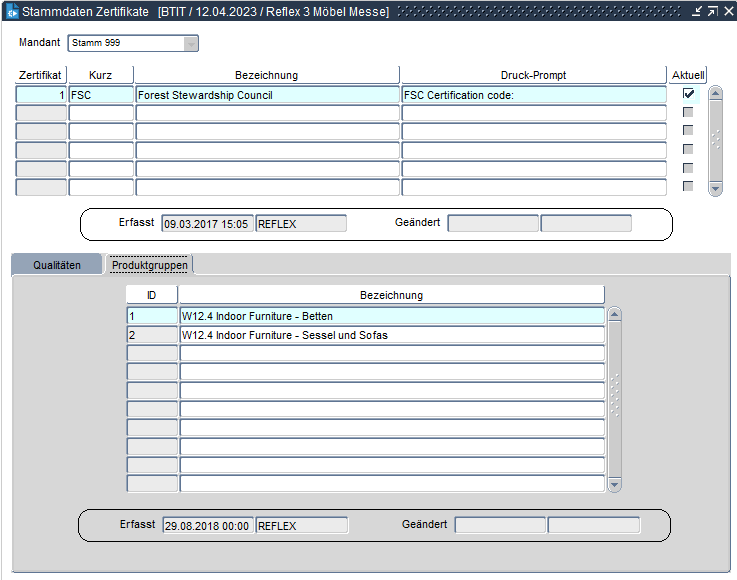Click the Stammdaten Zertifikate window icon

(12, 11)
